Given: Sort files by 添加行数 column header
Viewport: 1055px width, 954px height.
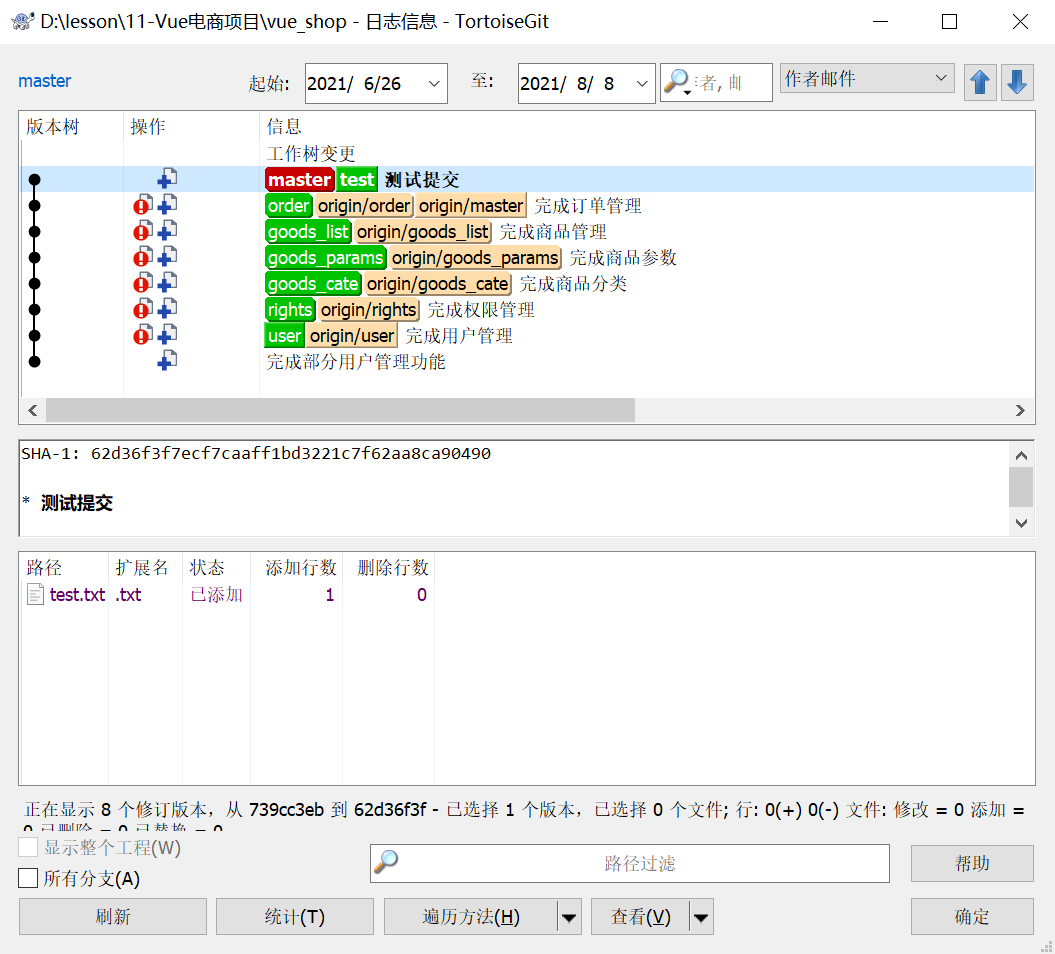Looking at the screenshot, I should click(296, 568).
